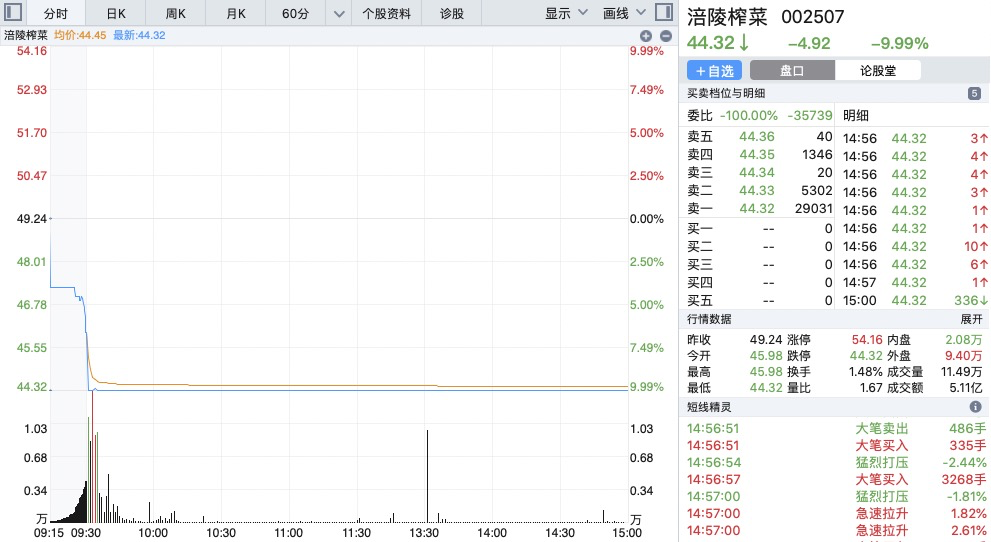Select the 卖三 row at 44.34

(x=760, y=172)
